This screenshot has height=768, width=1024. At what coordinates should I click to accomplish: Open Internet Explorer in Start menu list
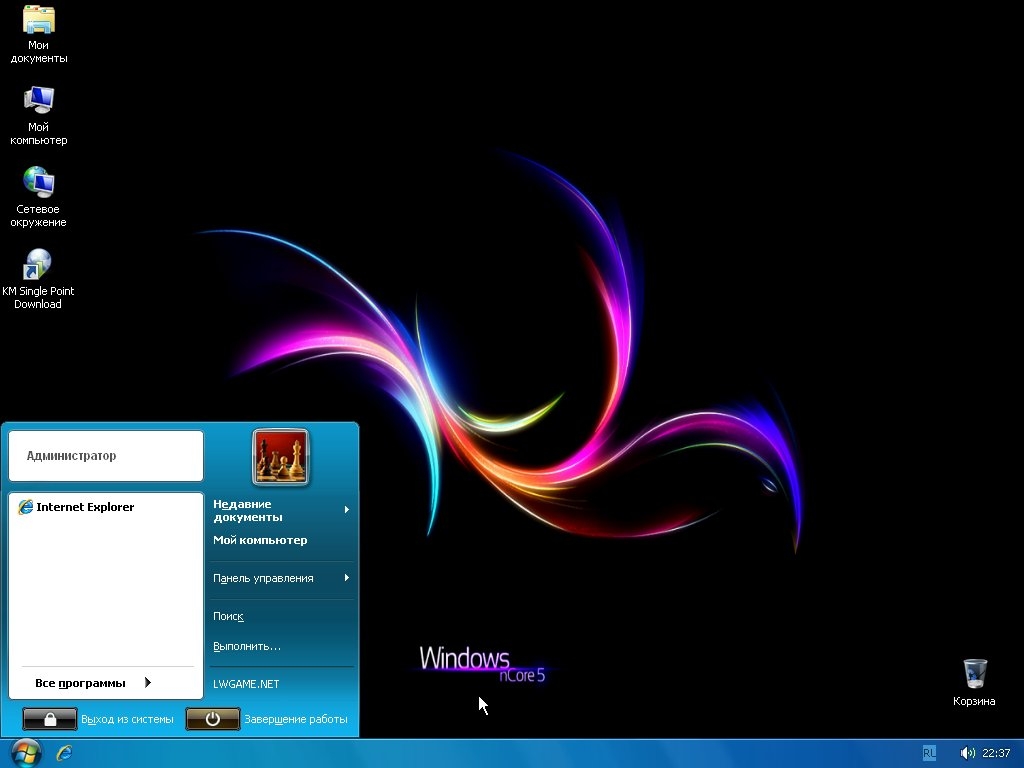pos(85,507)
